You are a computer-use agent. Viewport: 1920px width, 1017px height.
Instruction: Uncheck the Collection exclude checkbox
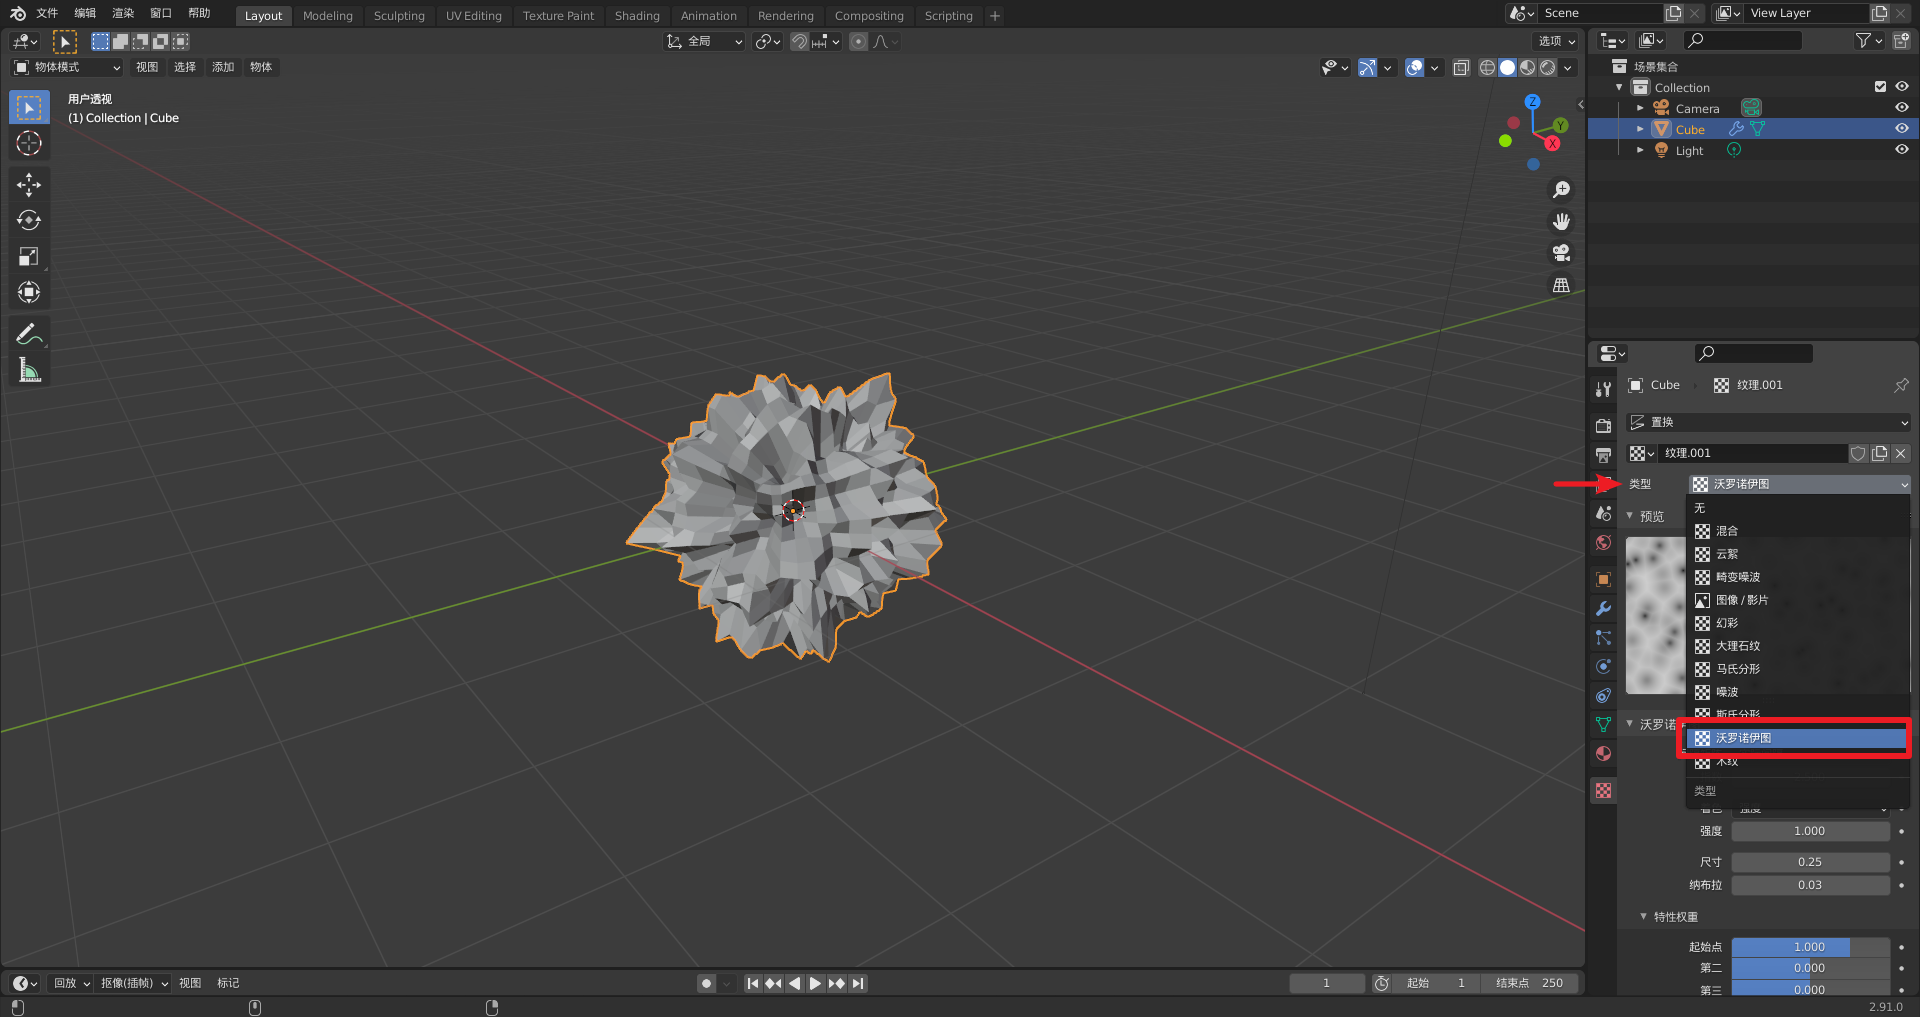pos(1880,87)
